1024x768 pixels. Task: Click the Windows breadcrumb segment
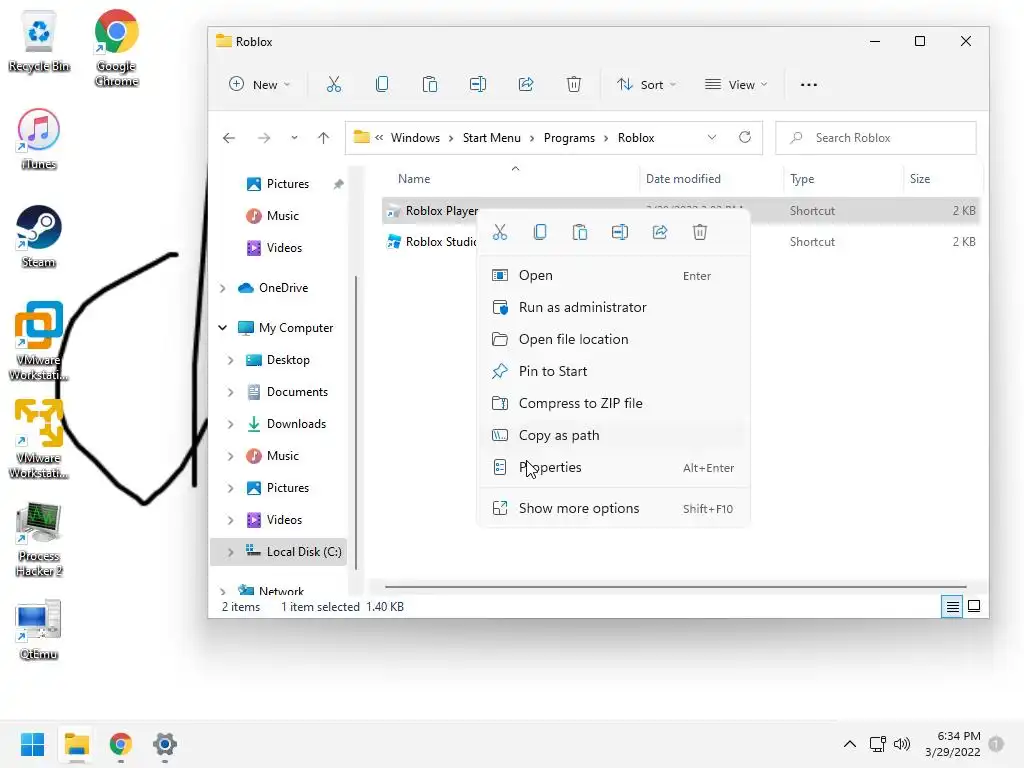click(415, 138)
